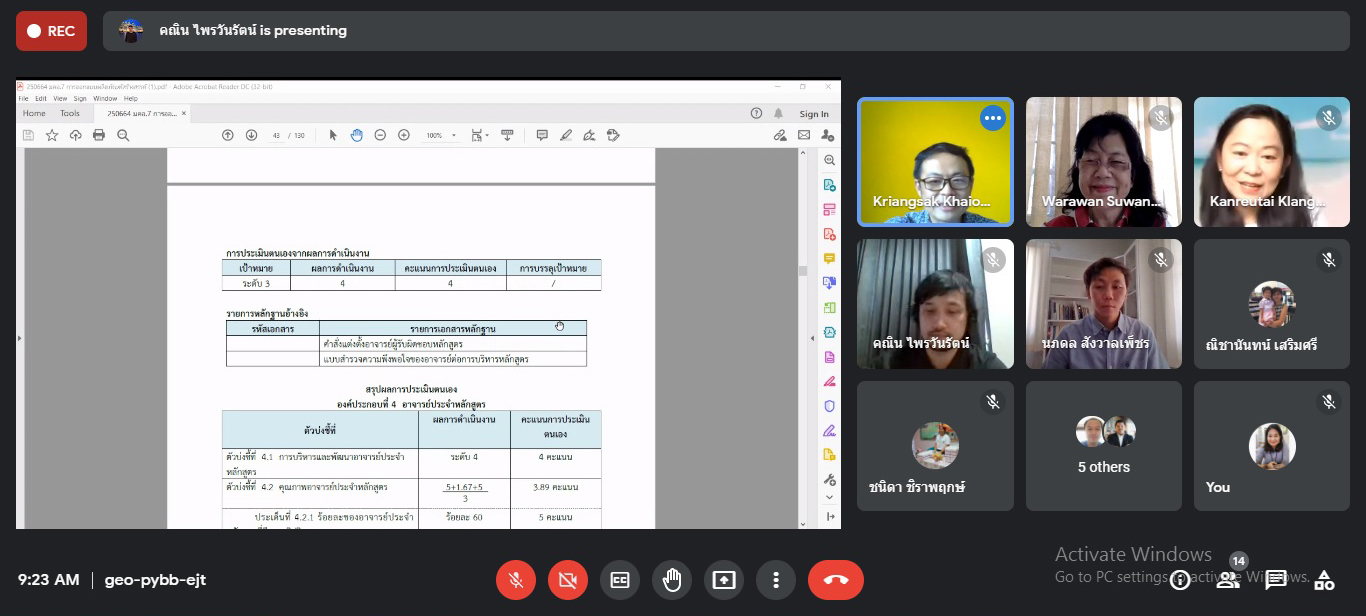This screenshot has width=1366, height=616.
Task: Open the Activities panel icon
Action: click(1324, 580)
